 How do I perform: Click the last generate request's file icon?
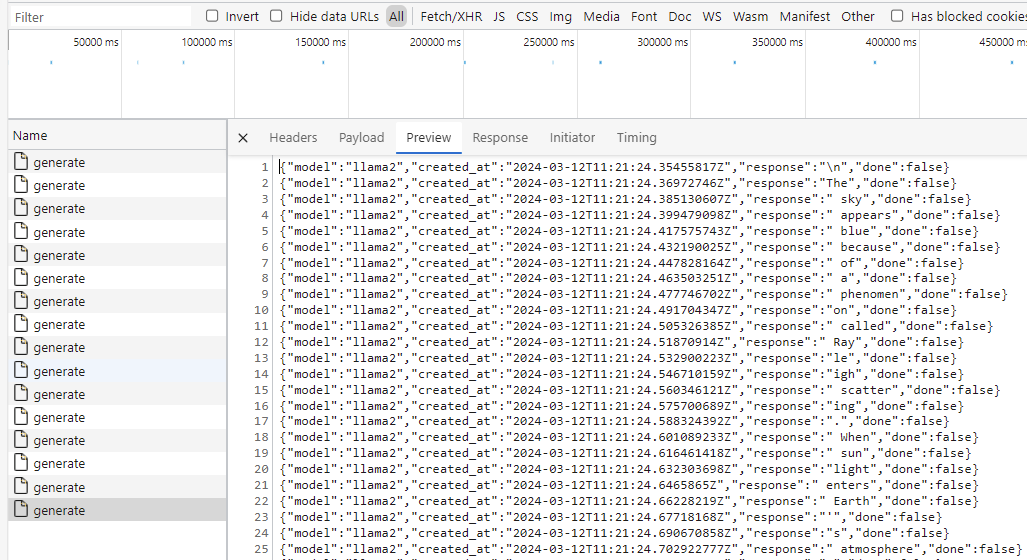pos(22,509)
